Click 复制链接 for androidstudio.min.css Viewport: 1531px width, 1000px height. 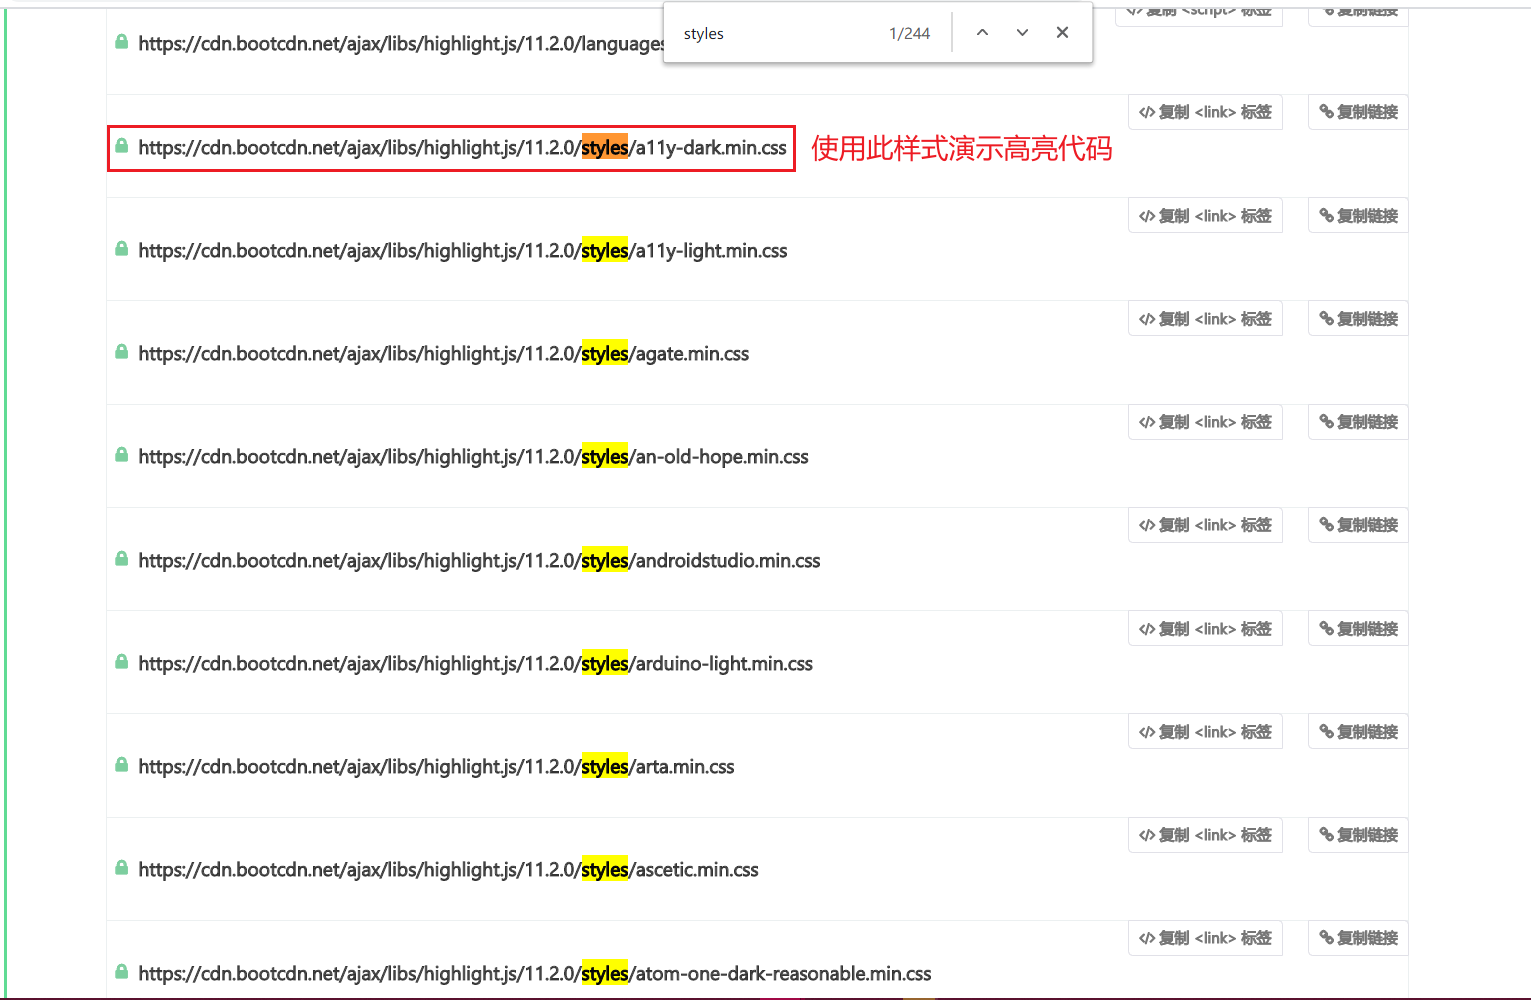[1357, 524]
